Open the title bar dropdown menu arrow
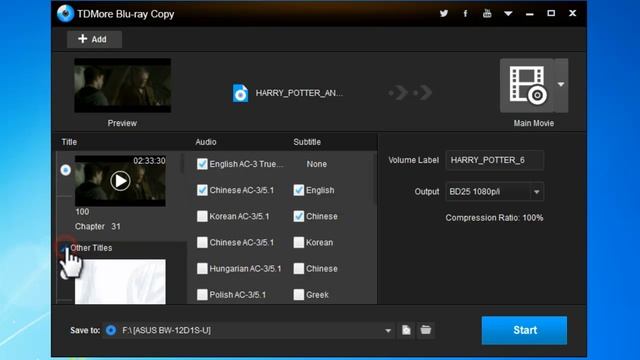 pos(508,13)
